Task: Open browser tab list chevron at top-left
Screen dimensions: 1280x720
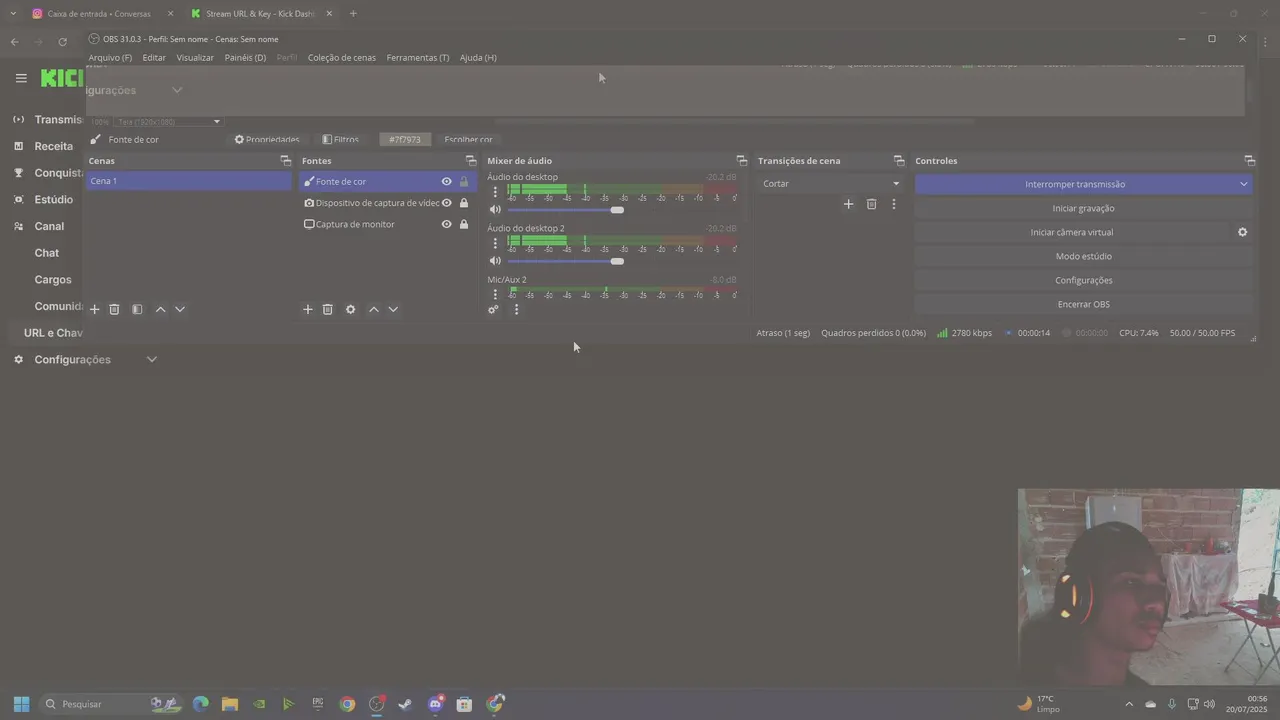Action: [13, 14]
